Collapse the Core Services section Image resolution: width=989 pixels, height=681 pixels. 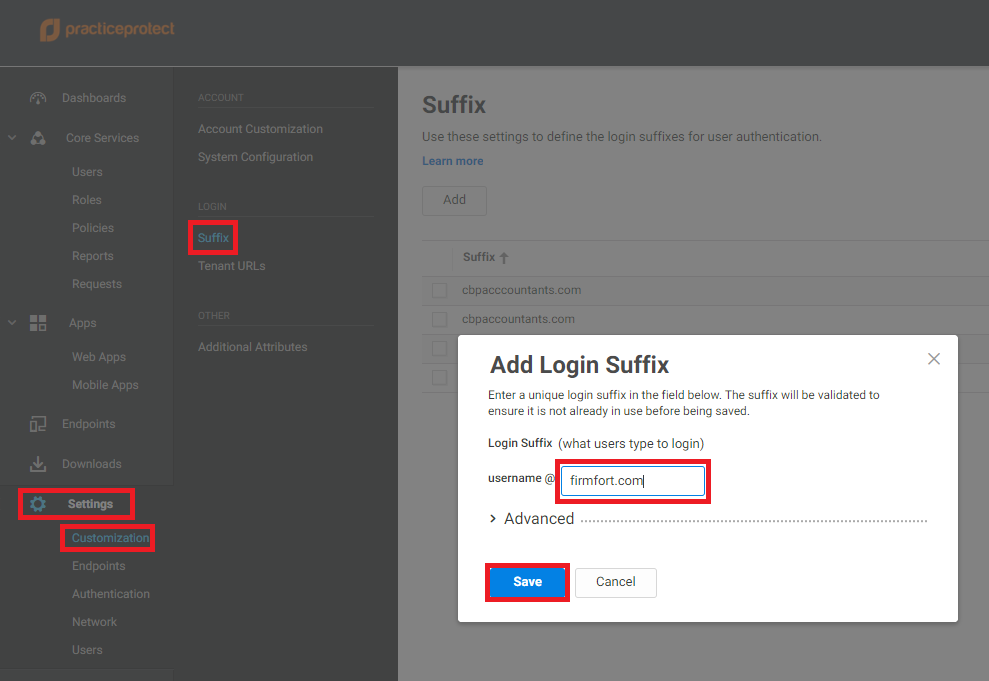point(12,137)
